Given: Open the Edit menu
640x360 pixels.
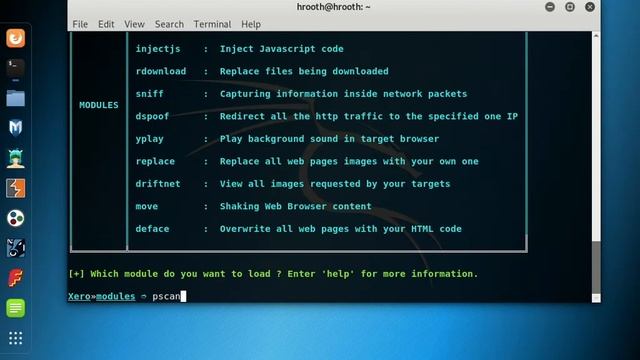Looking at the screenshot, I should coord(106,24).
